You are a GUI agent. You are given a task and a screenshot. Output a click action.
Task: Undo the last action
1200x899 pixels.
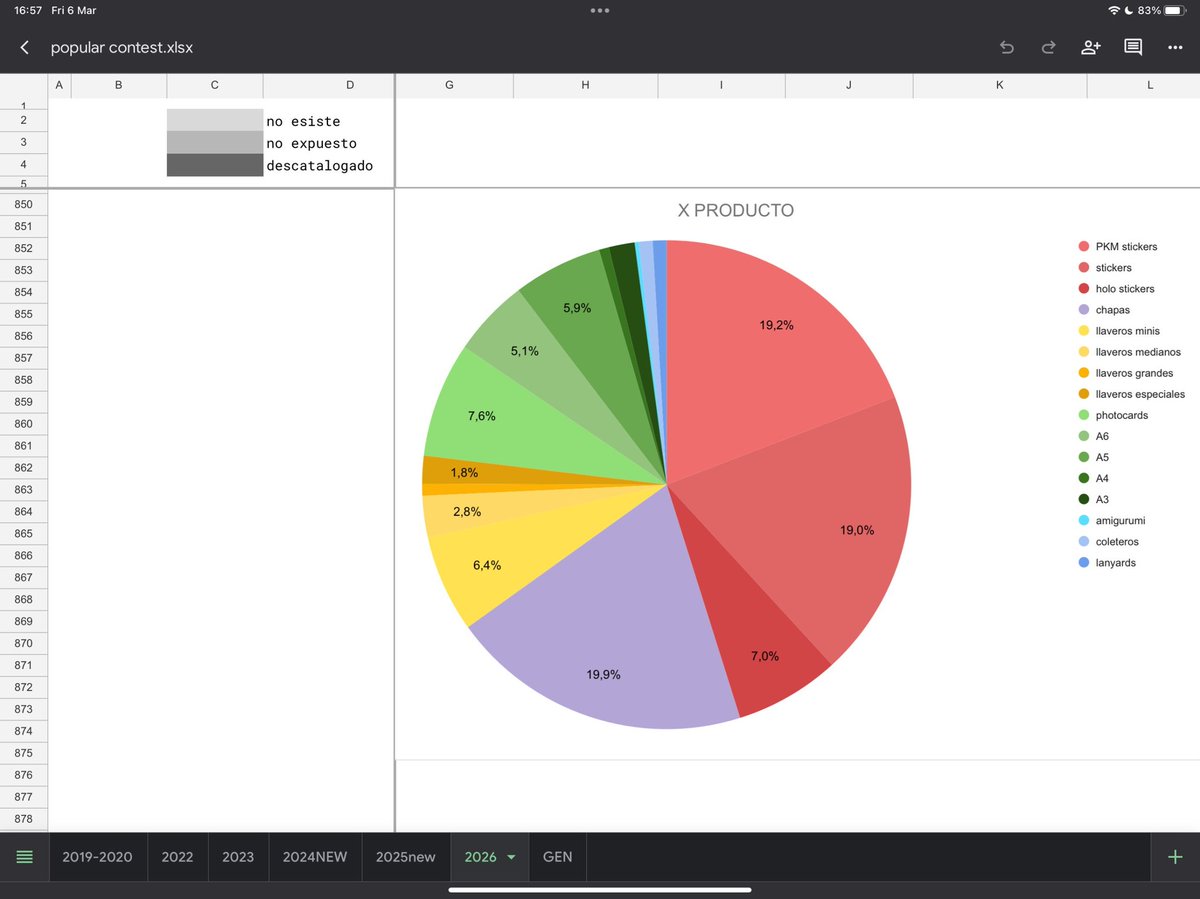pos(1007,47)
